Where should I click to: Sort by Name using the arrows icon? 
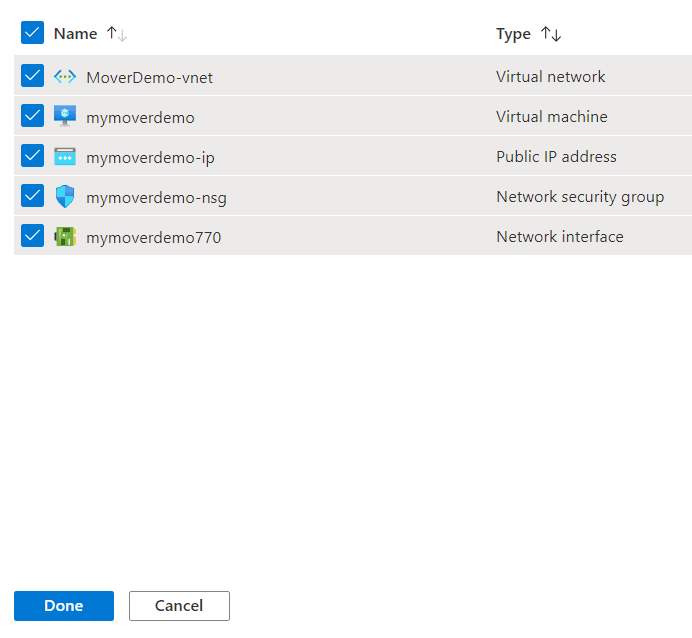pos(117,34)
